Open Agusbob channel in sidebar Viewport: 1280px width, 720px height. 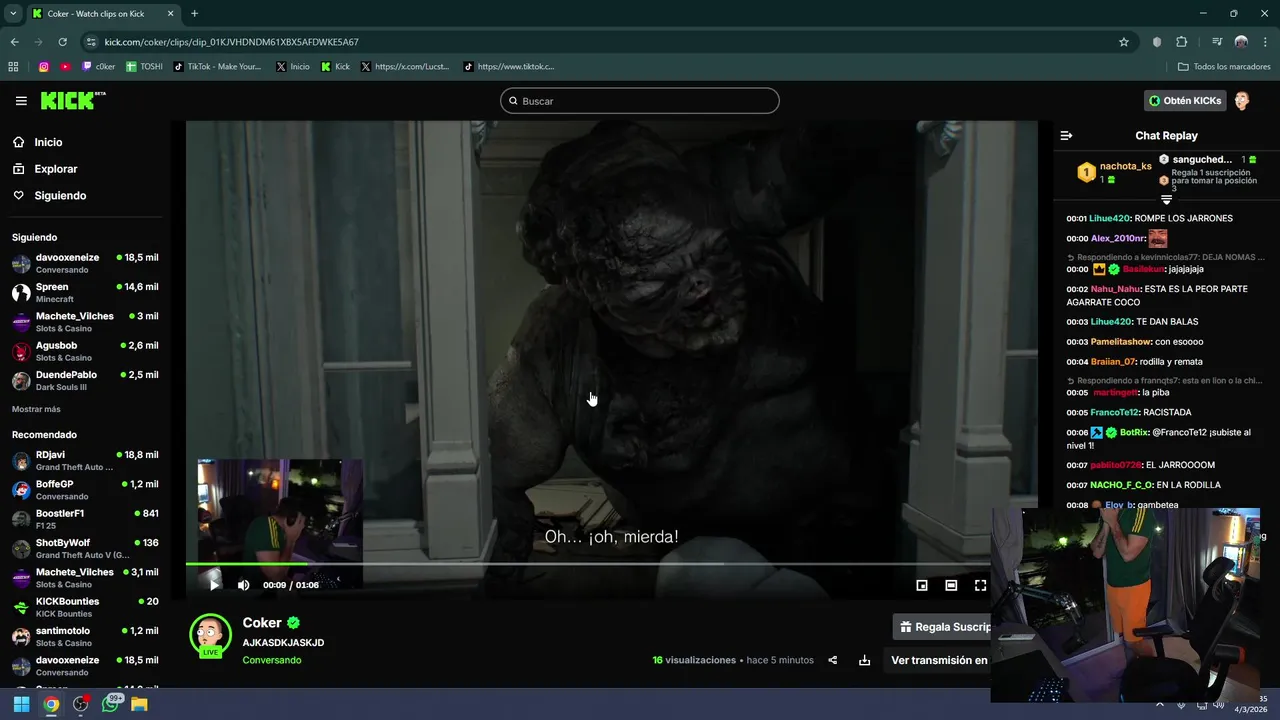pos(85,351)
